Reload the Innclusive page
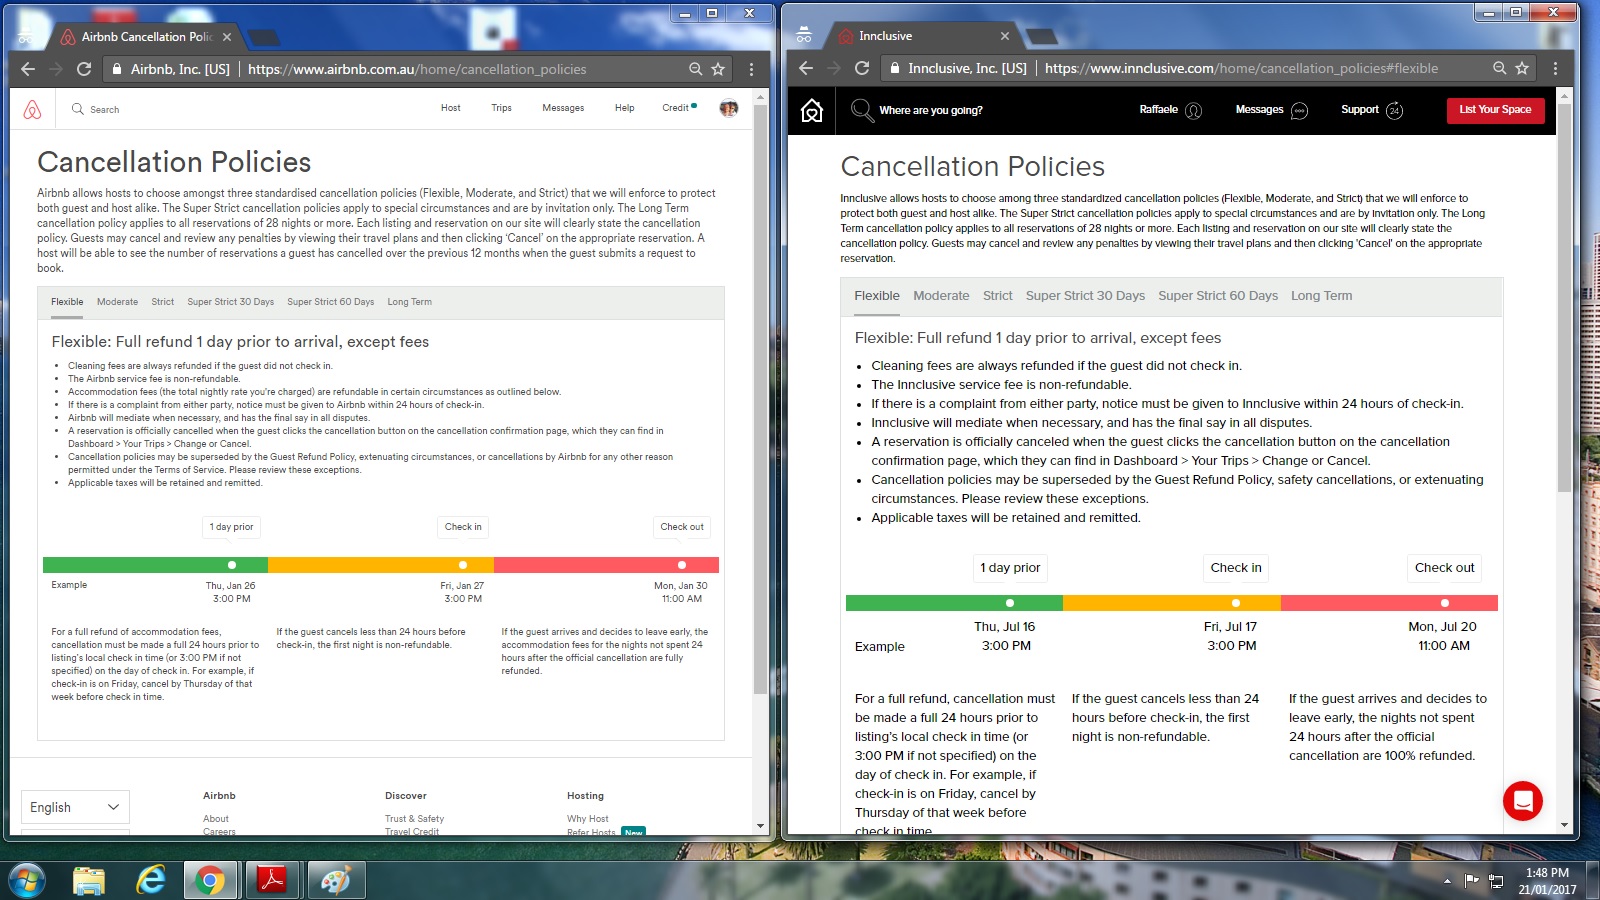 pos(861,68)
